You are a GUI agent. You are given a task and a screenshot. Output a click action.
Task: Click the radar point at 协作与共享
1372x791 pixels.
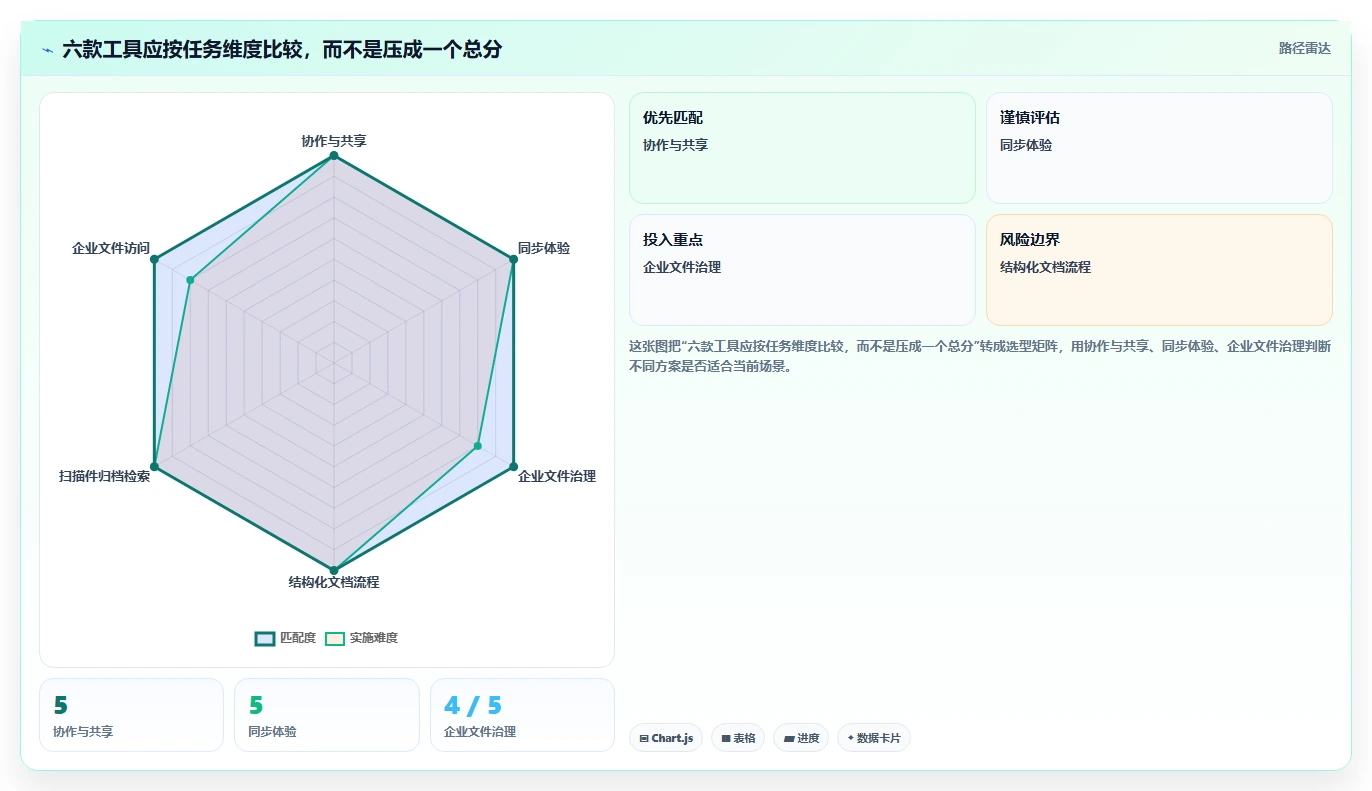(334, 156)
